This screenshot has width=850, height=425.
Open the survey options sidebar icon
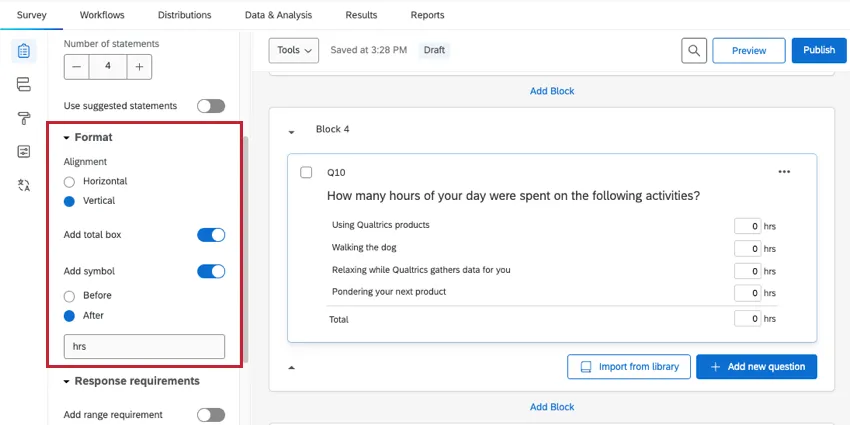point(24,151)
